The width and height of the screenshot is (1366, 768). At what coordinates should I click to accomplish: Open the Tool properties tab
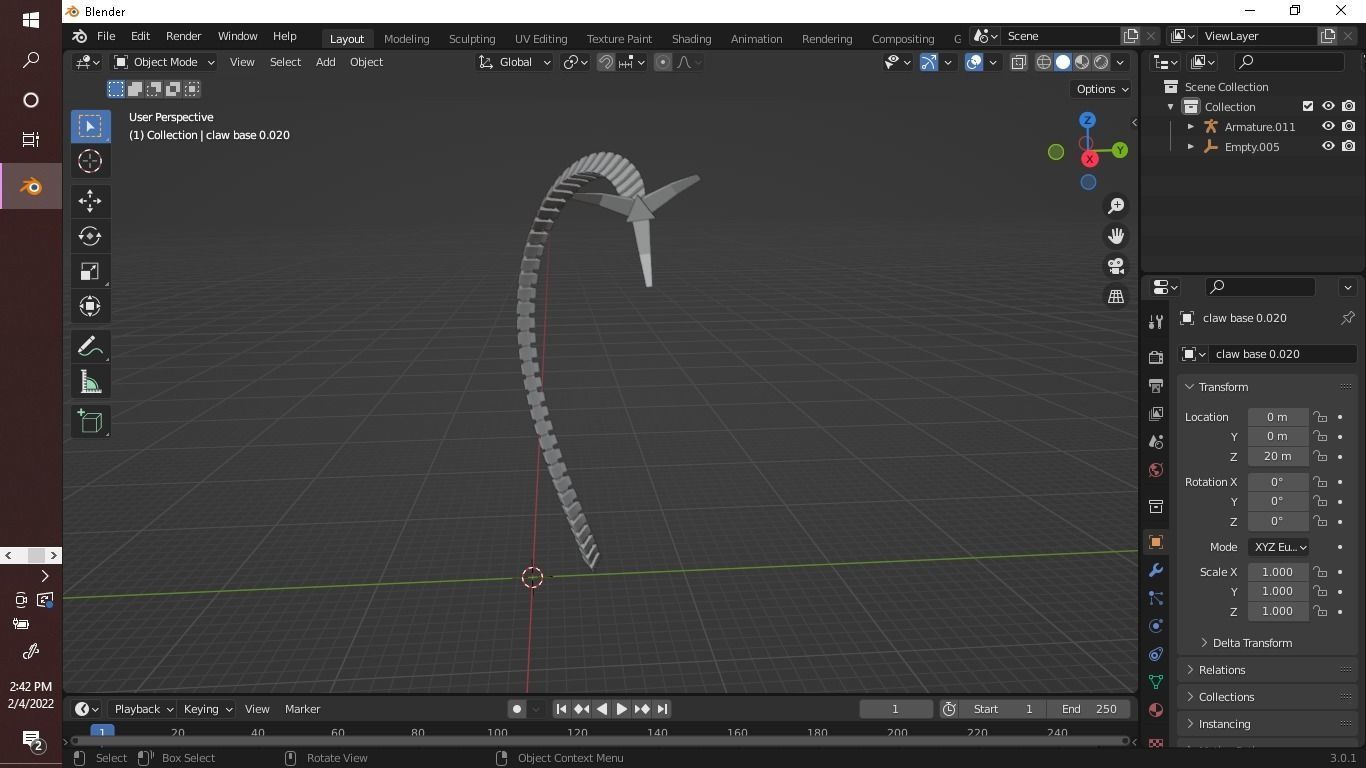pos(1156,321)
